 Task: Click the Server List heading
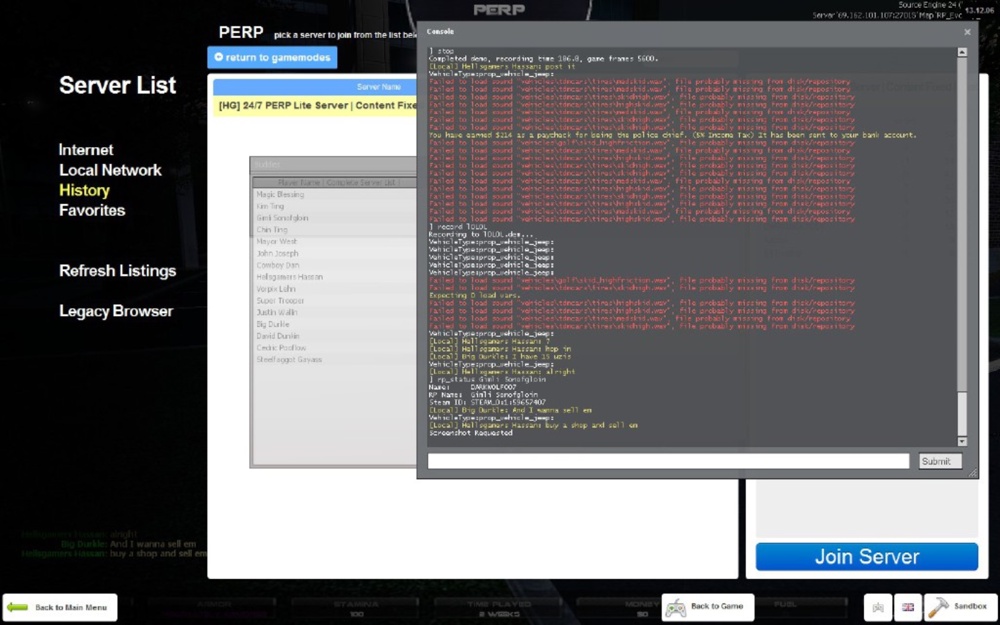117,85
